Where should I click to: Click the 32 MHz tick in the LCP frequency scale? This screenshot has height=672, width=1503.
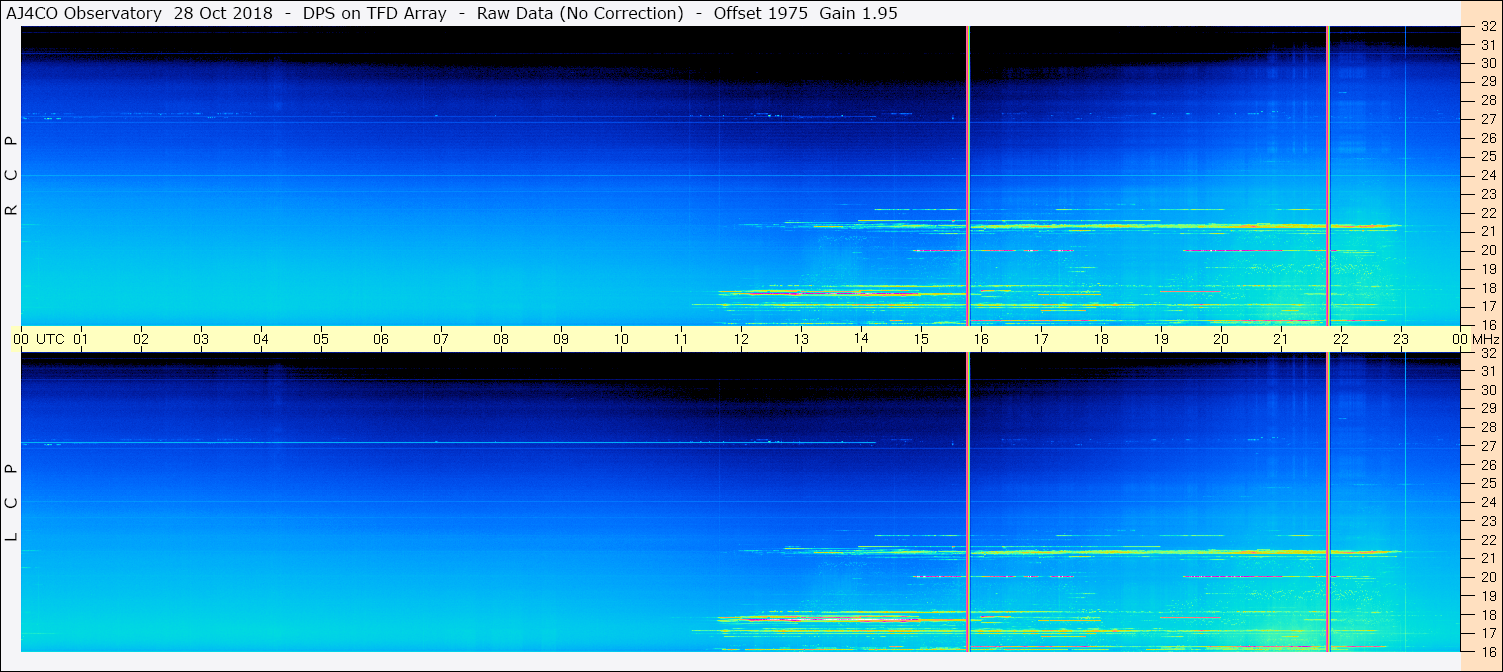pyautogui.click(x=1488, y=353)
